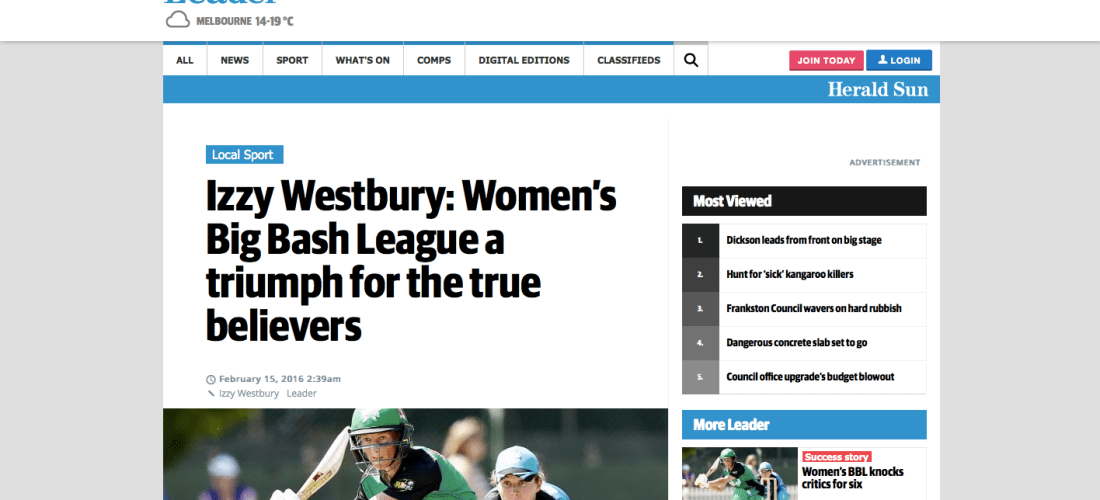Click the cloud weather icon

177,20
